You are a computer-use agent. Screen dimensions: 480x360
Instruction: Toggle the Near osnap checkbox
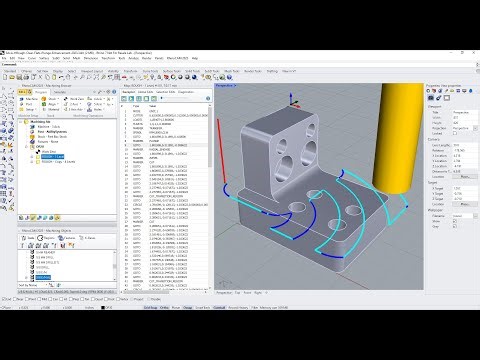coord(15,299)
